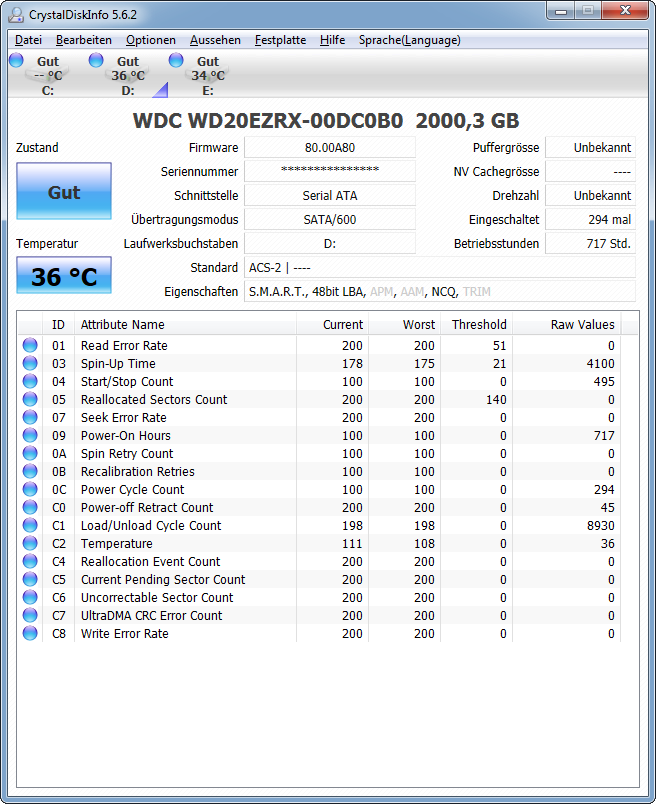Click the blue status orb for drive E:
Image resolution: width=656 pixels, height=804 pixels.
click(176, 61)
